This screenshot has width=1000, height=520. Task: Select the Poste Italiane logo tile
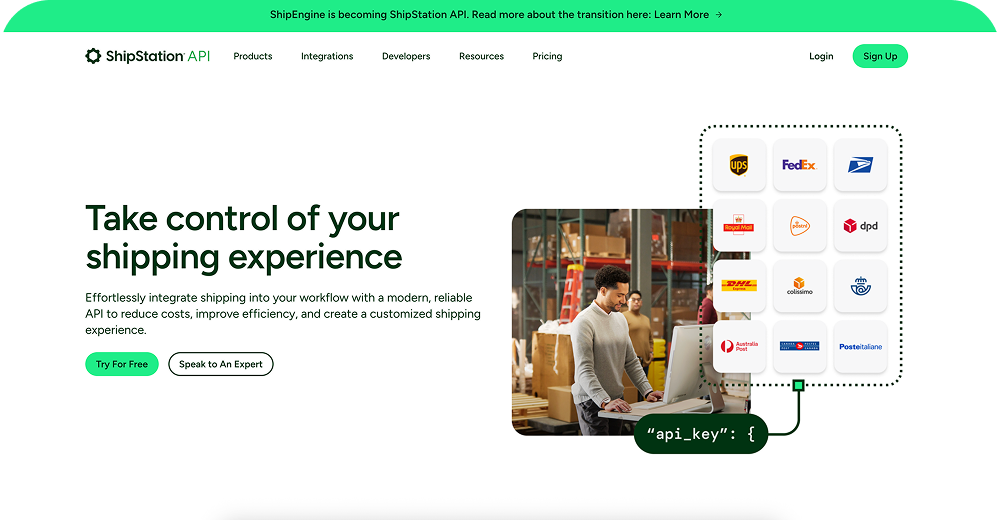tap(860, 347)
